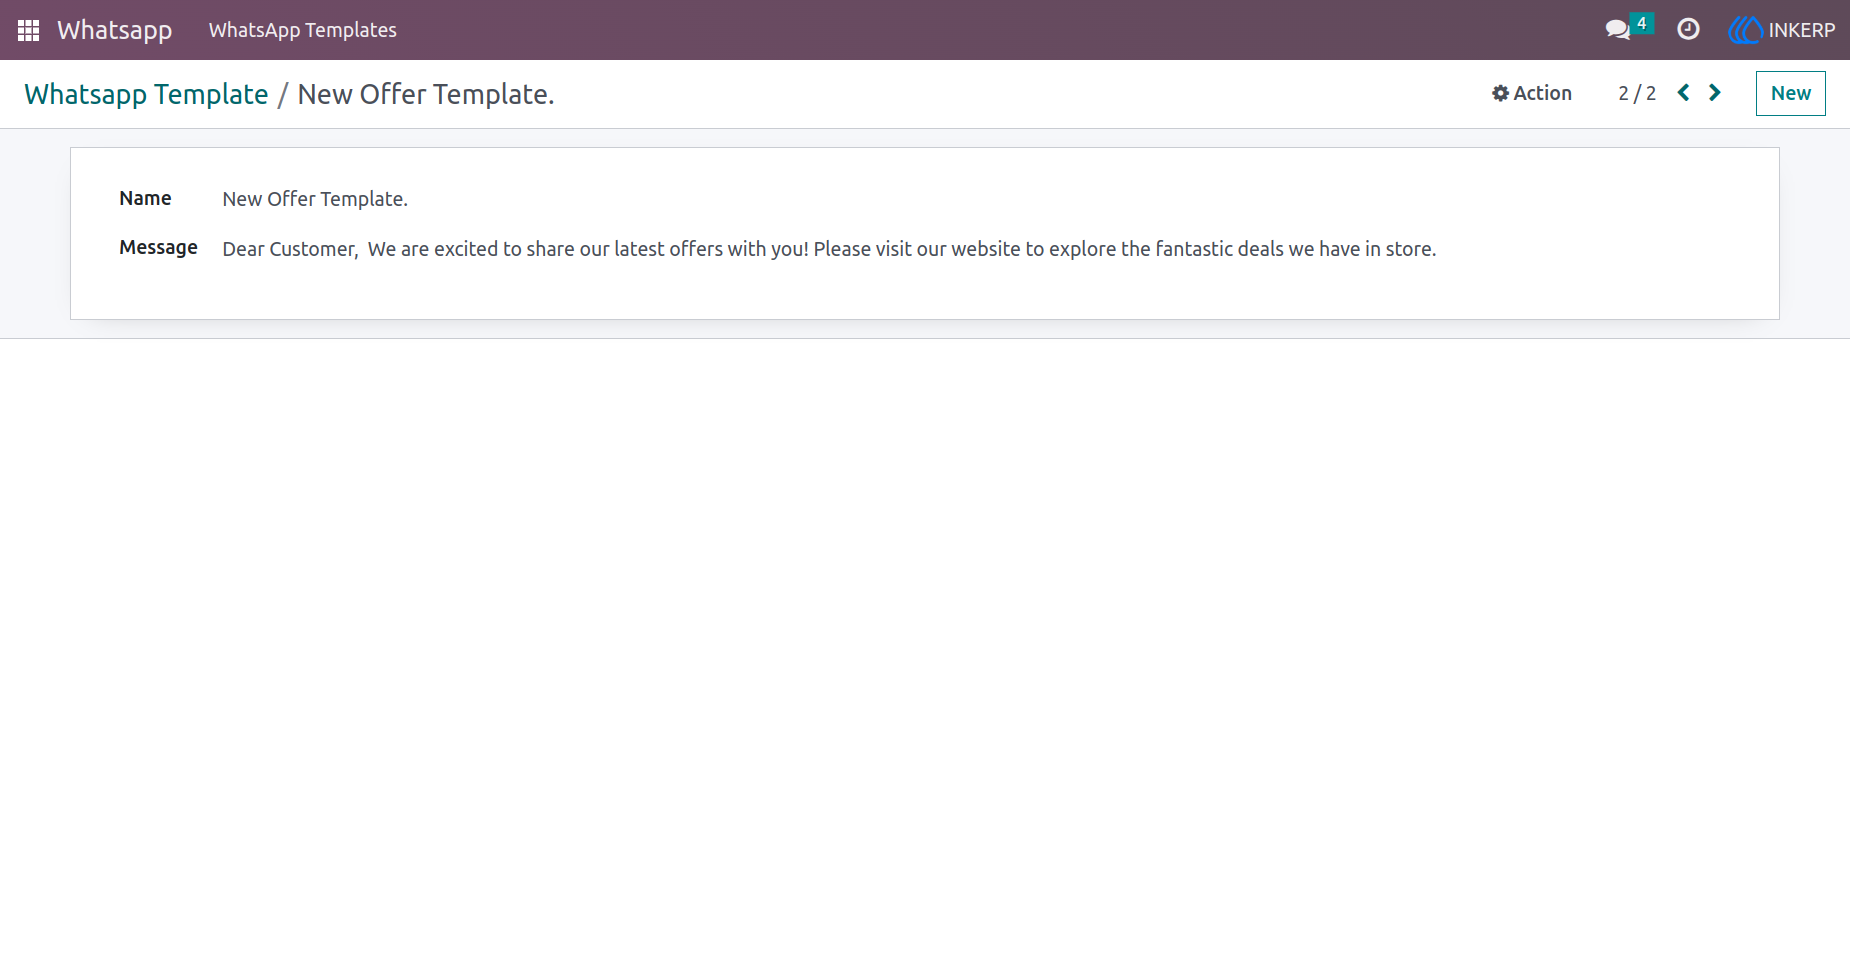Open the apps grid menu icon
Image resolution: width=1850 pixels, height=966 pixels.
[x=28, y=30]
